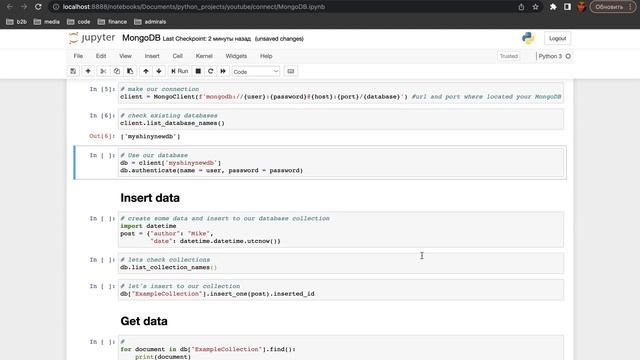Click the list_collection_names code cell
This screenshot has height=360, width=640.
341,263
